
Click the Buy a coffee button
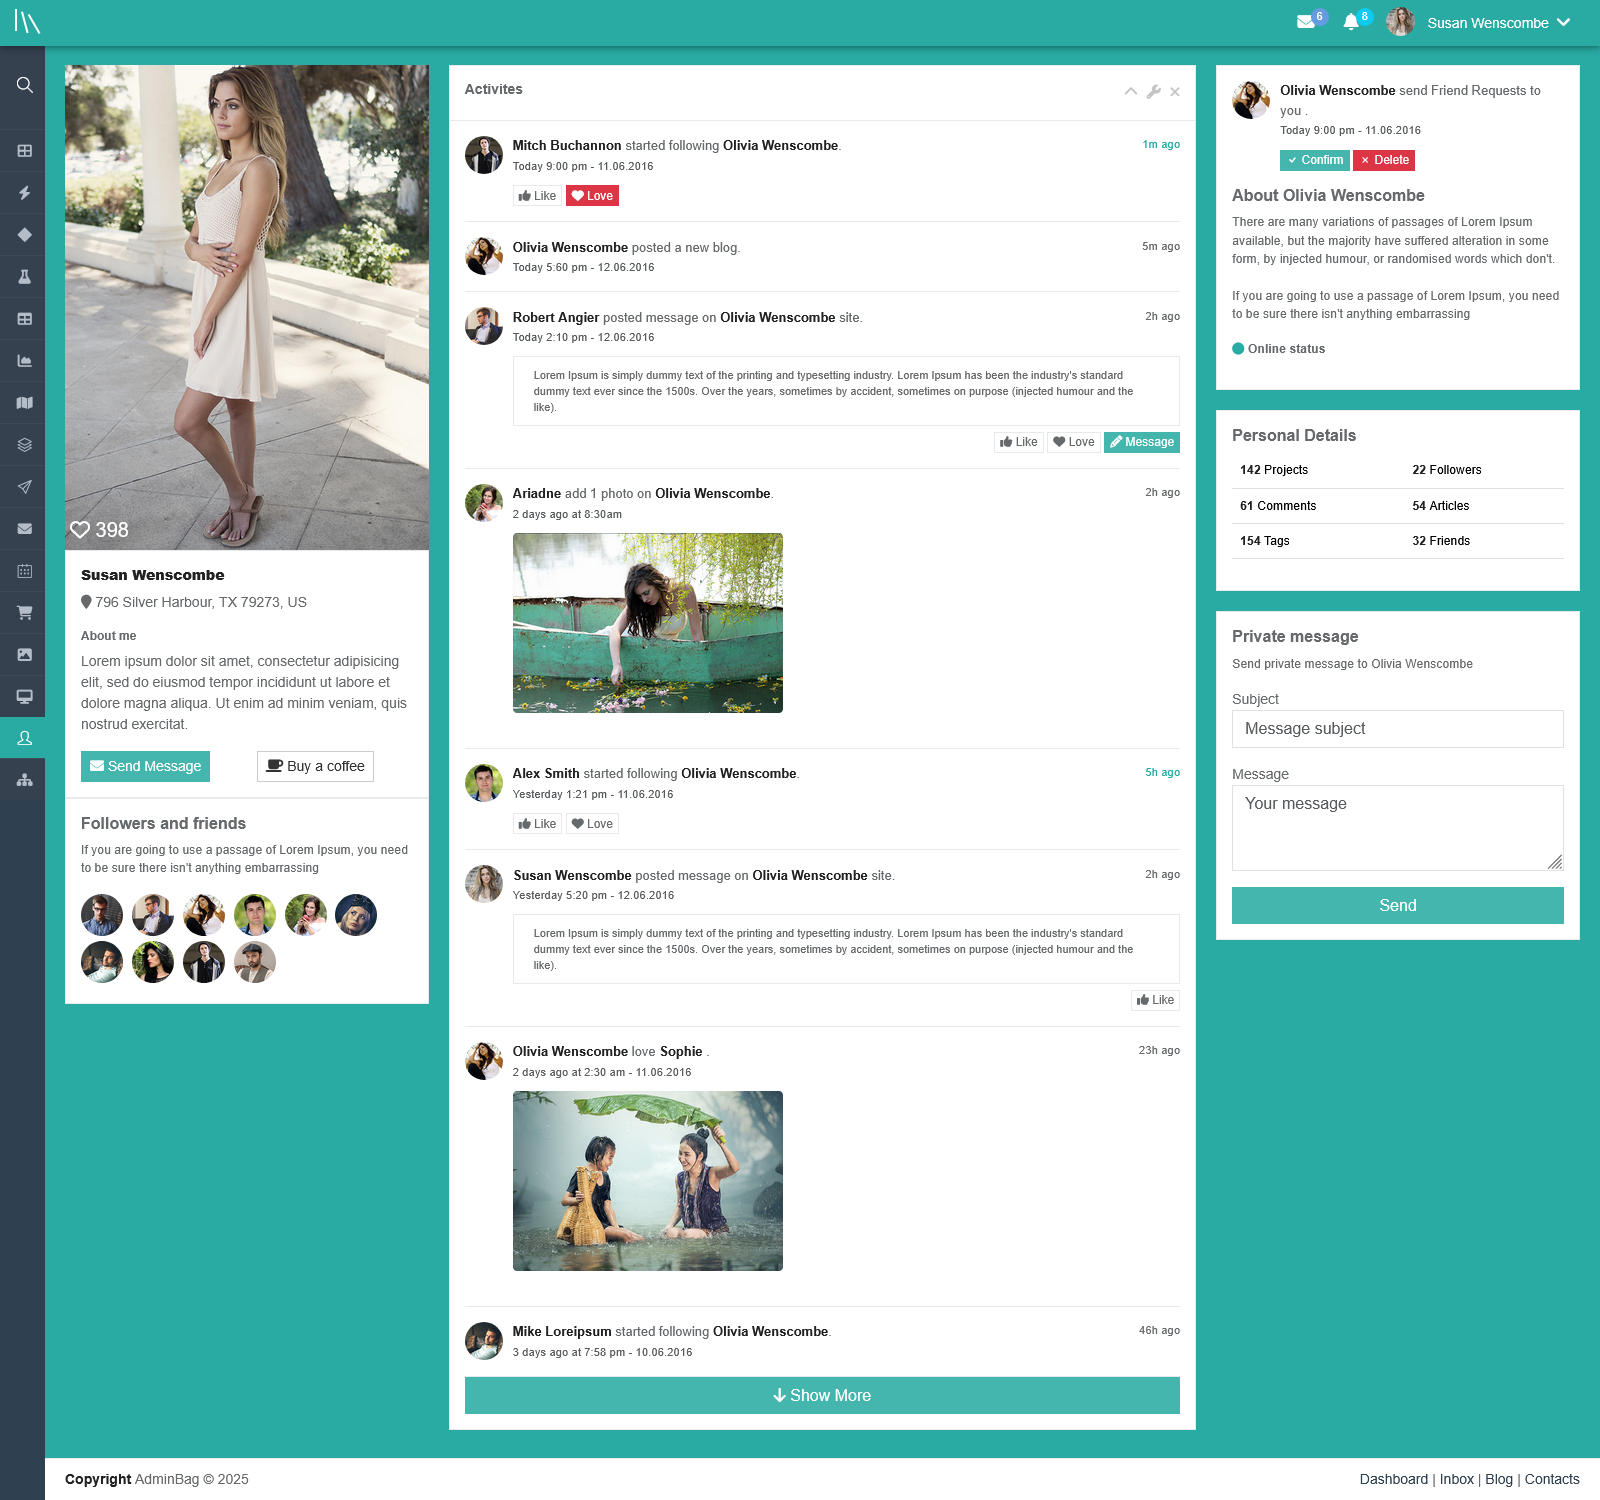pyautogui.click(x=315, y=766)
